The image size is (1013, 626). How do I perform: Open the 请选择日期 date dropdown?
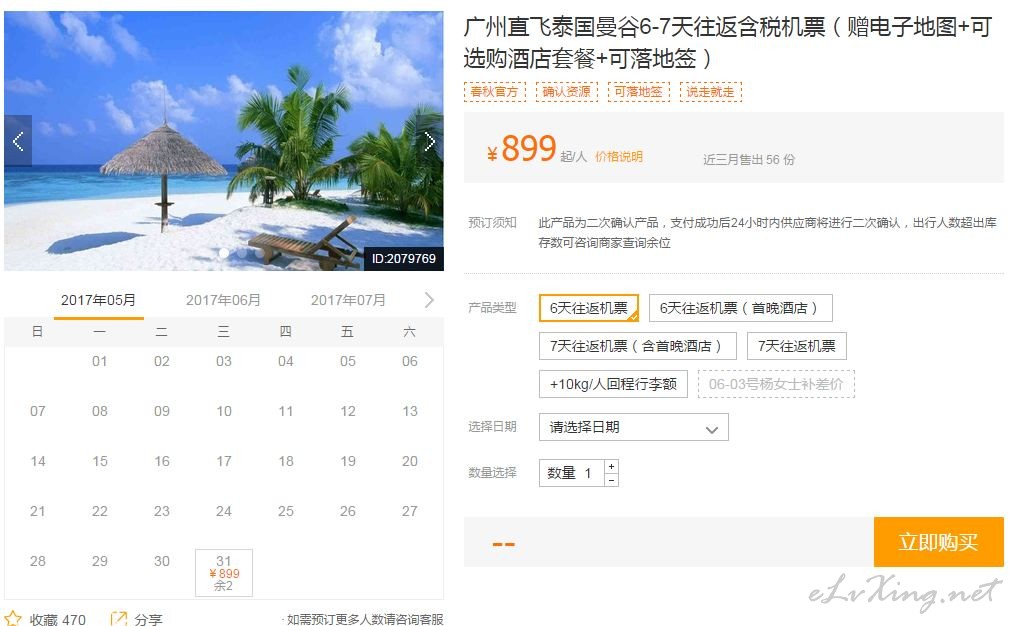(634, 427)
